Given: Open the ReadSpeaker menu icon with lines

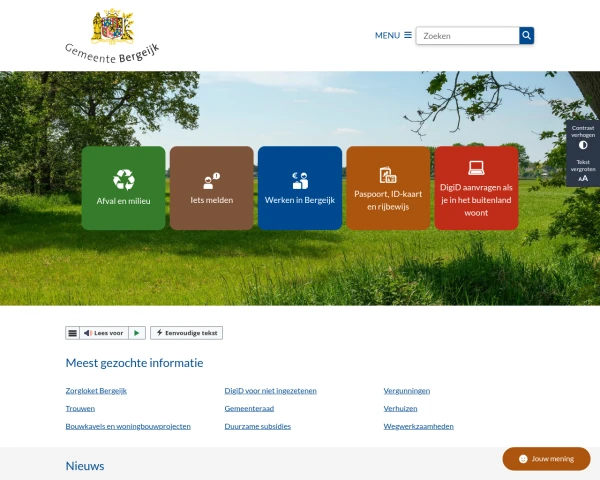Looking at the screenshot, I should click(72, 333).
